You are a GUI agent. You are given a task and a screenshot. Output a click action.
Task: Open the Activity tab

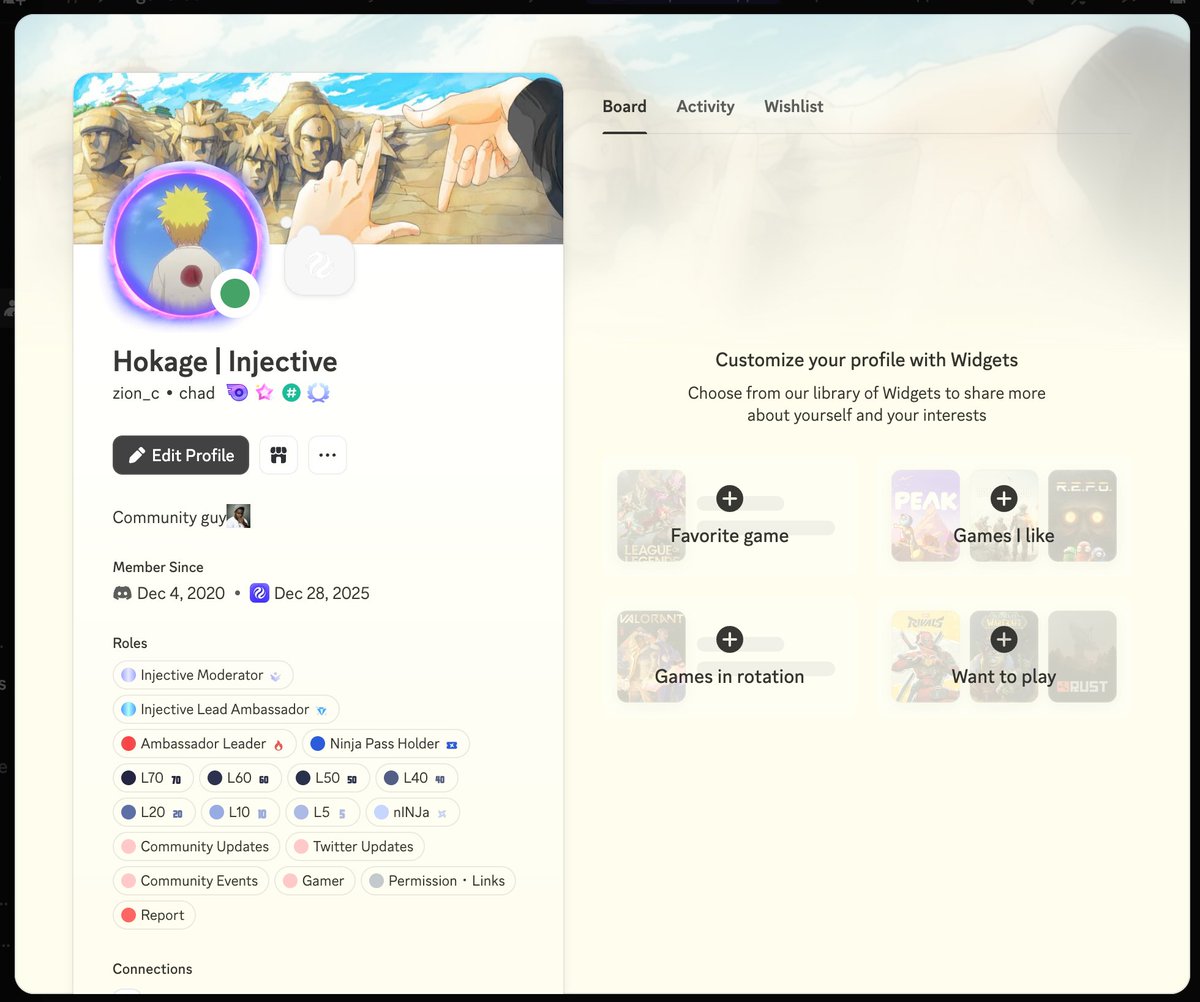[x=705, y=106]
